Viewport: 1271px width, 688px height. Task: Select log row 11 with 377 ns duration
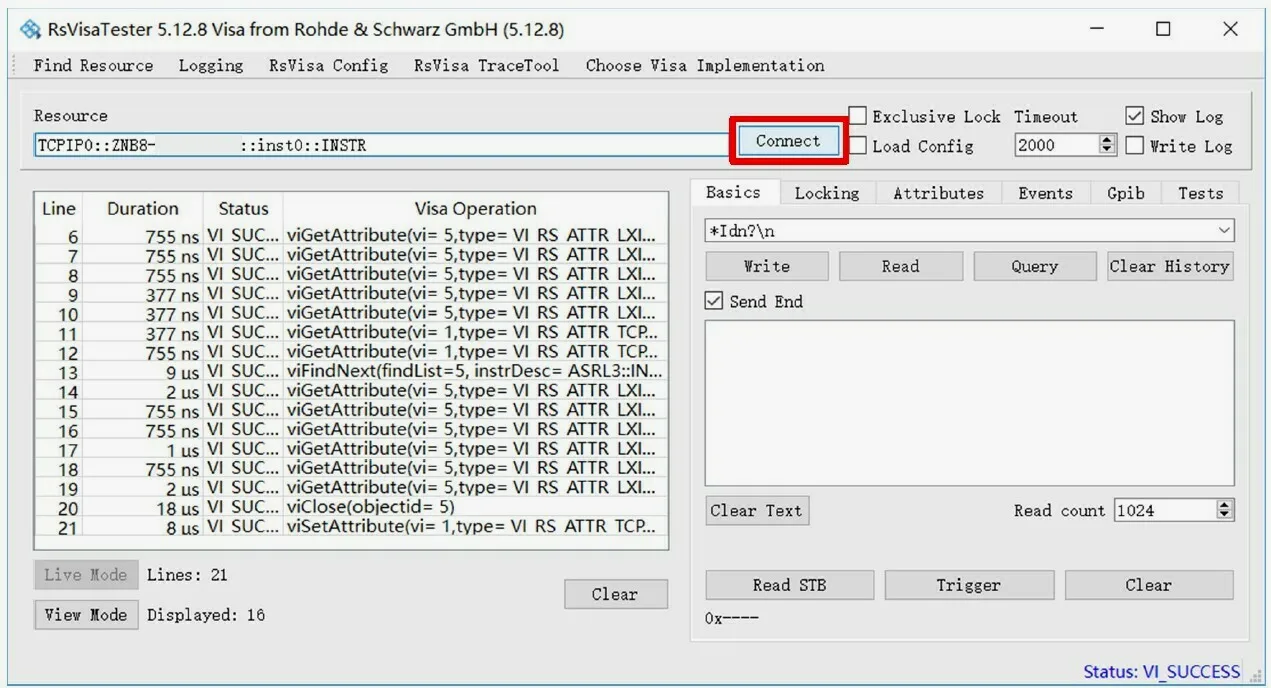[x=351, y=332]
